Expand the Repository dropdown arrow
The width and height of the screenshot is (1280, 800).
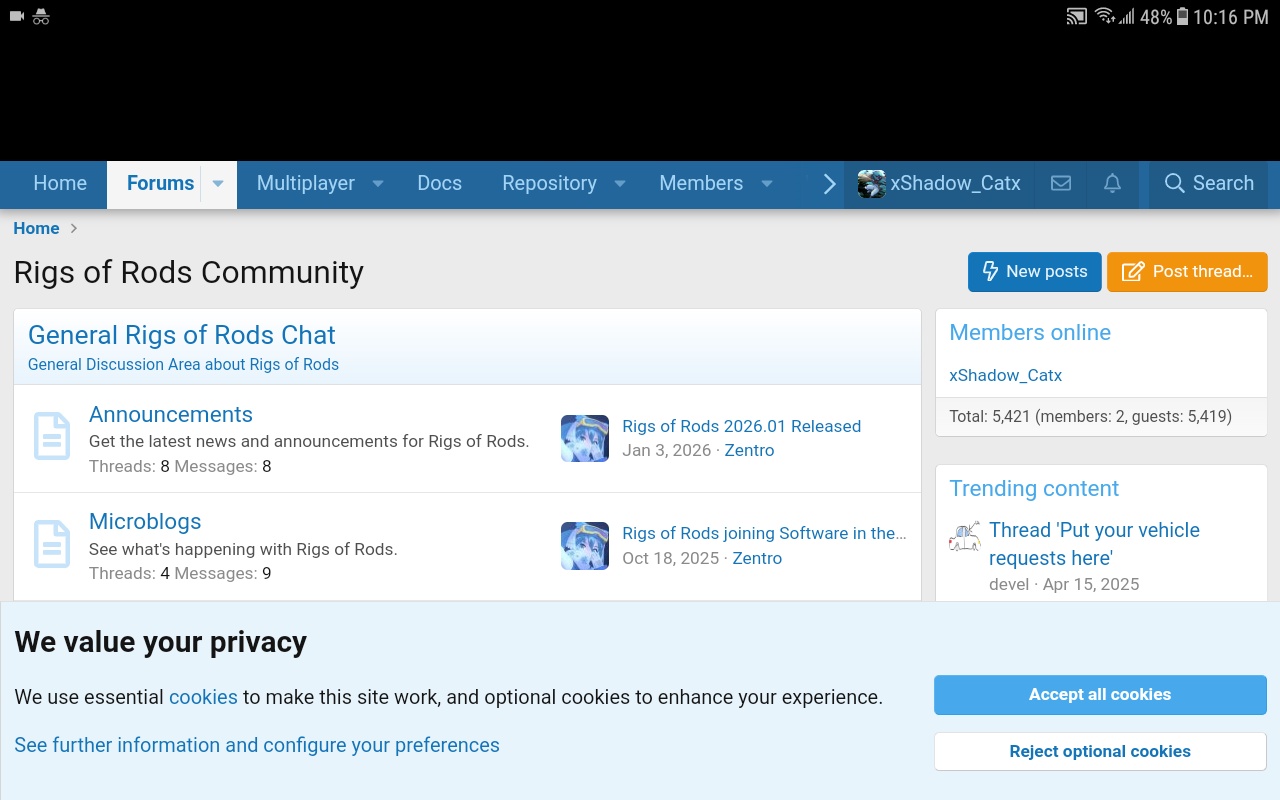click(620, 184)
